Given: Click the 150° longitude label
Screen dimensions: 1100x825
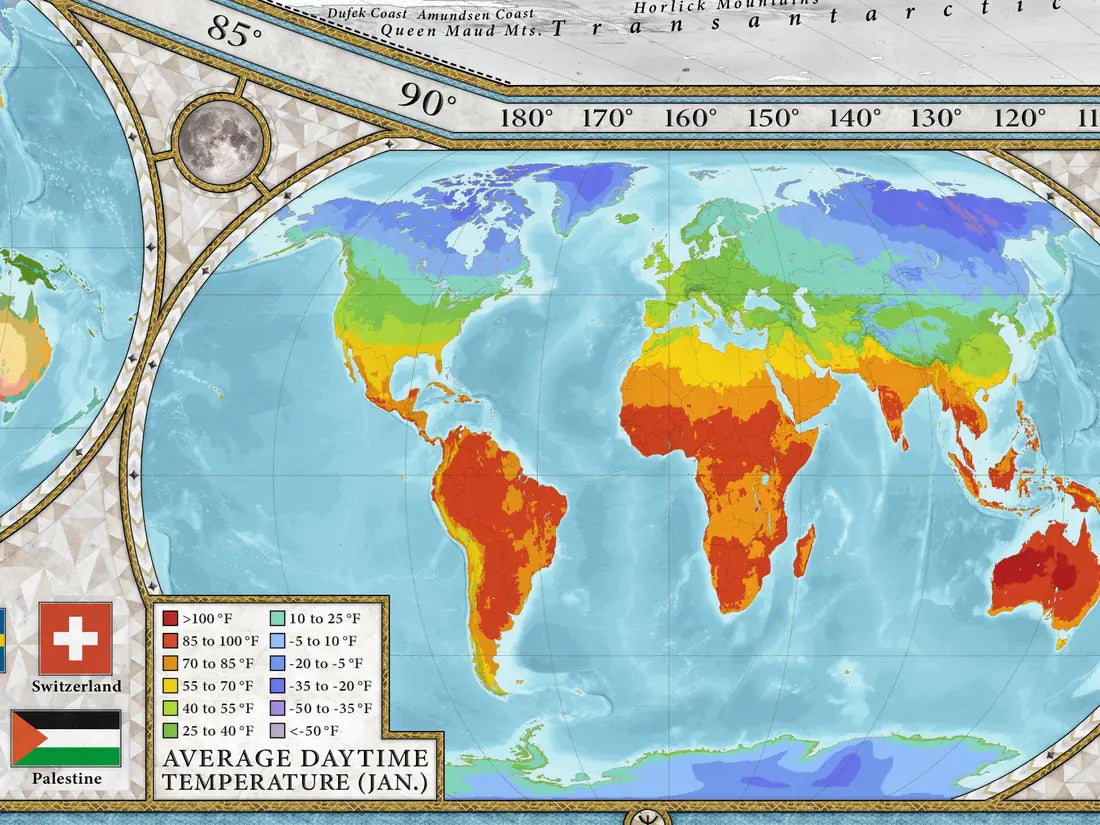Looking at the screenshot, I should [x=772, y=117].
